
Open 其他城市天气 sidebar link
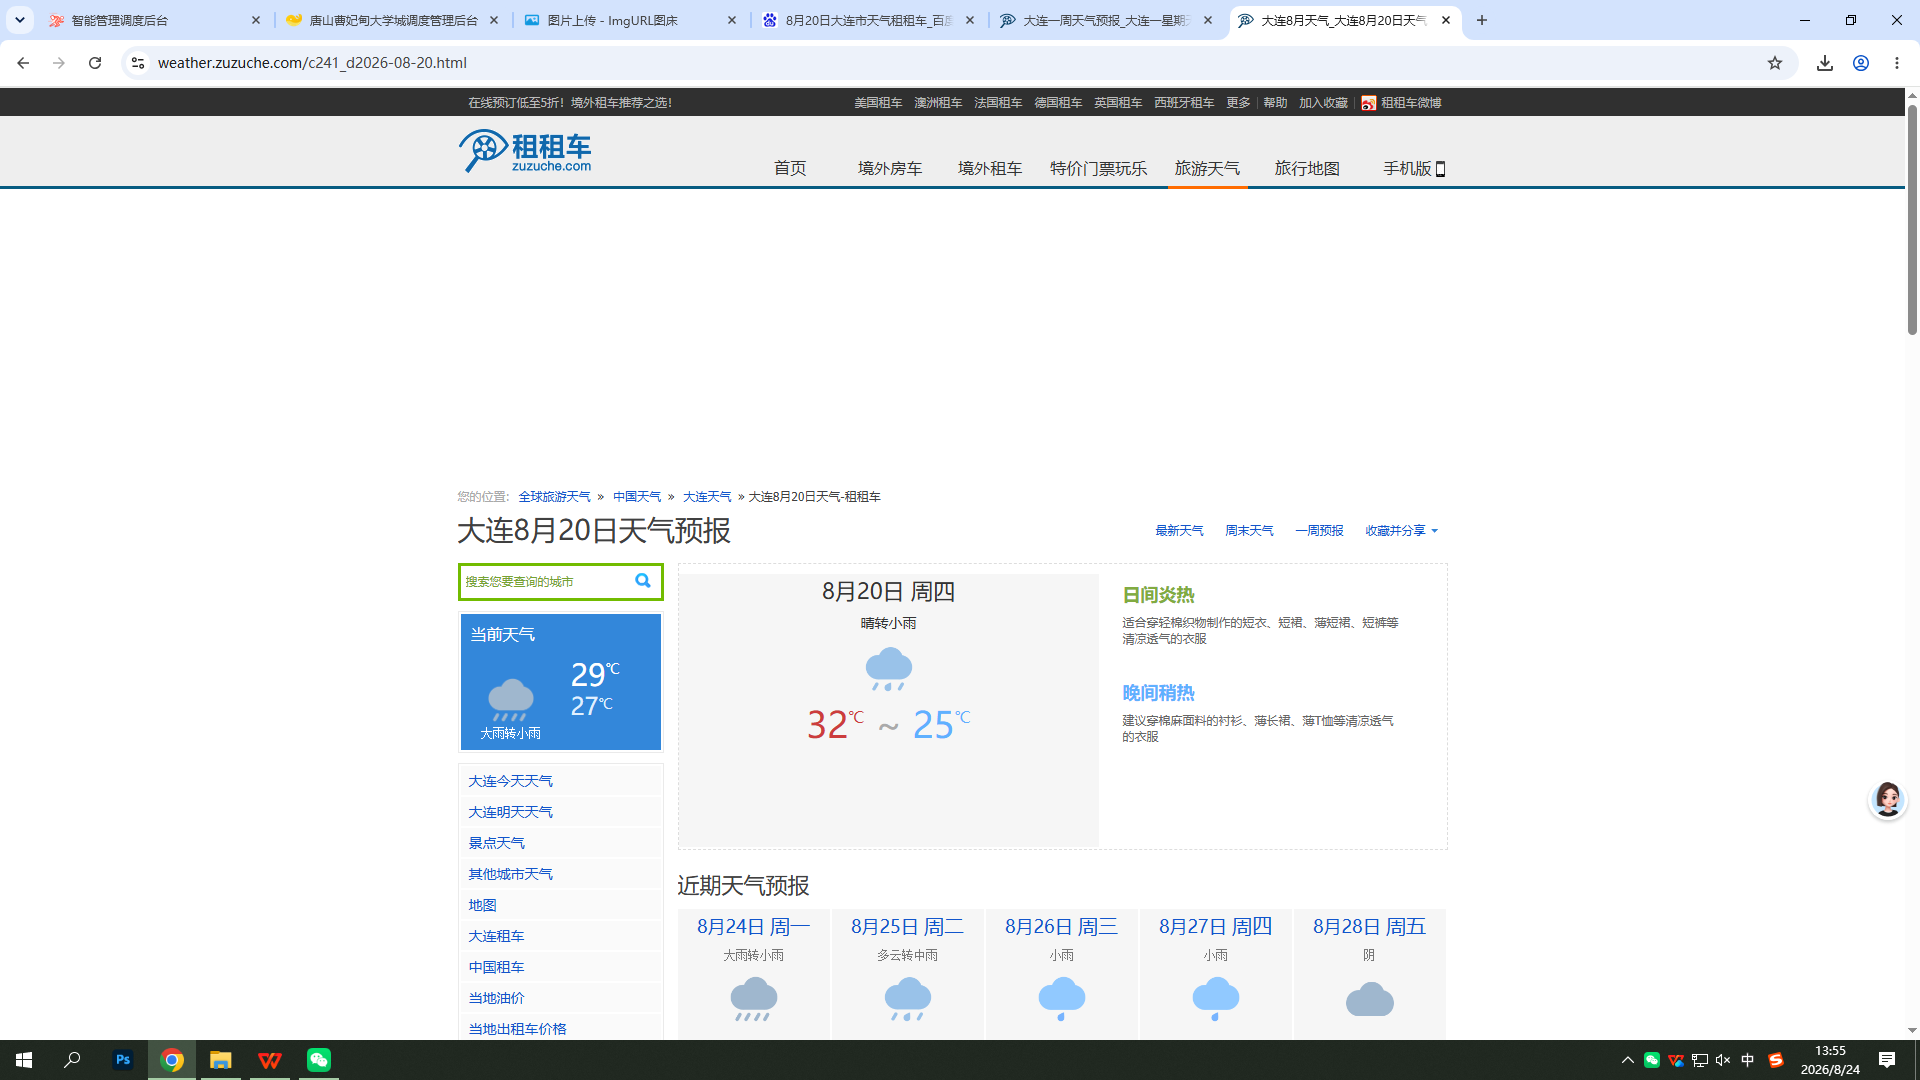[510, 874]
